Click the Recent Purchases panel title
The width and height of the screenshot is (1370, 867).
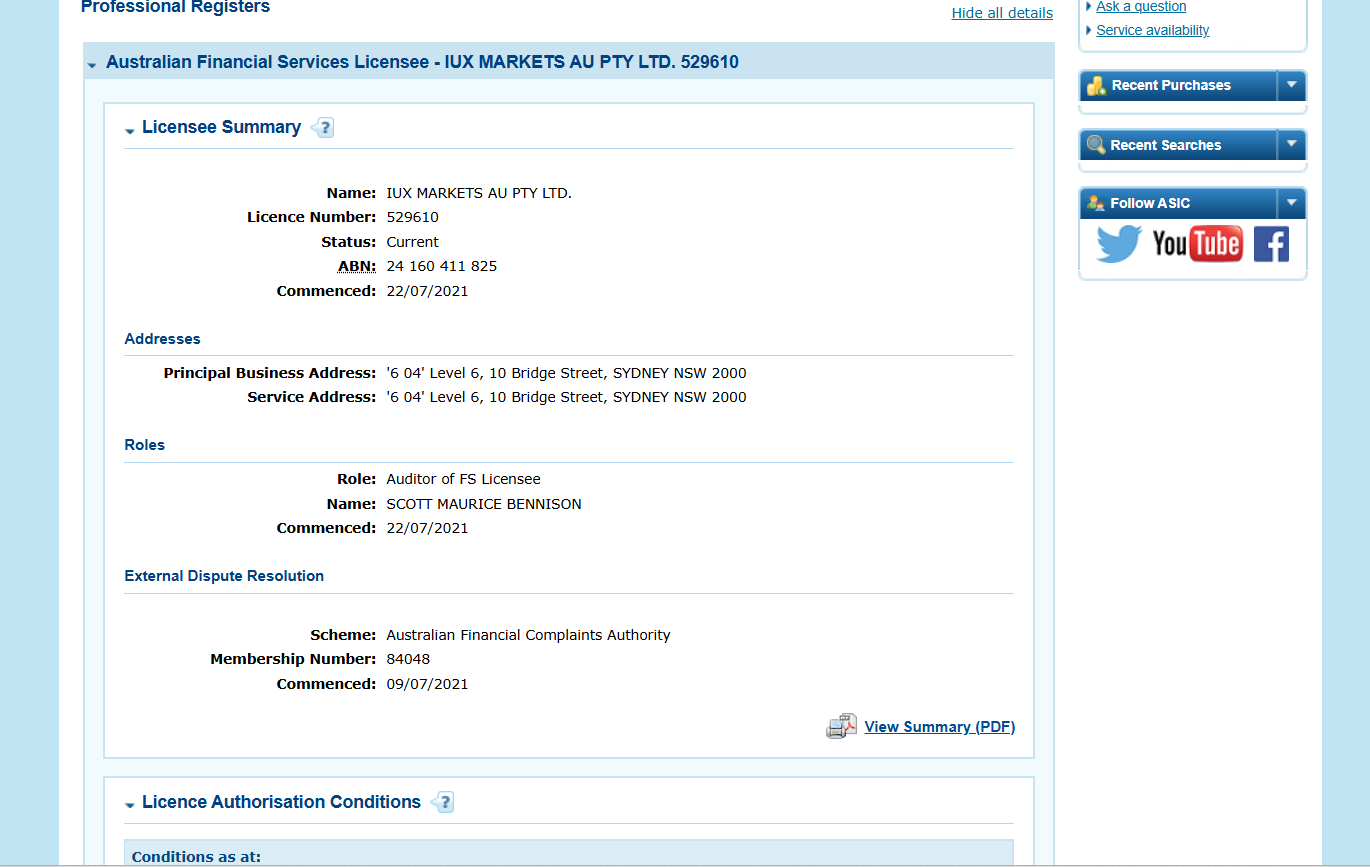pyautogui.click(x=1171, y=85)
